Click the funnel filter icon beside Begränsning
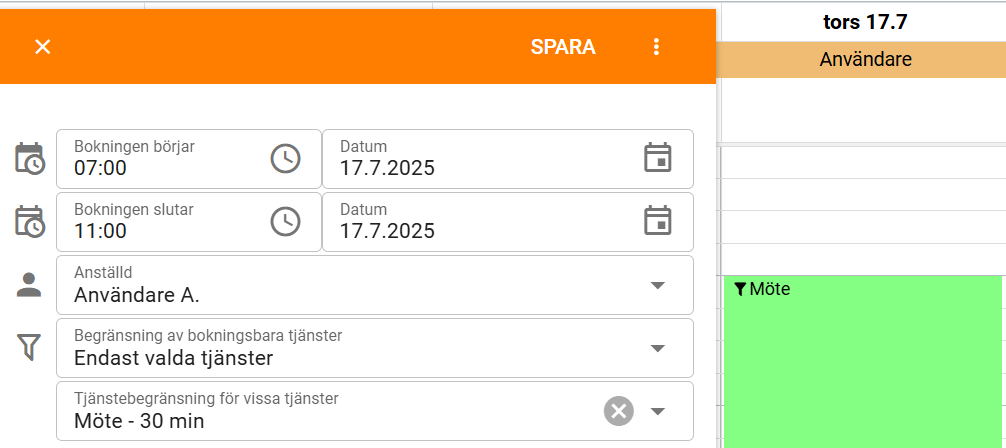This screenshot has height=448, width=1006. pos(29,347)
